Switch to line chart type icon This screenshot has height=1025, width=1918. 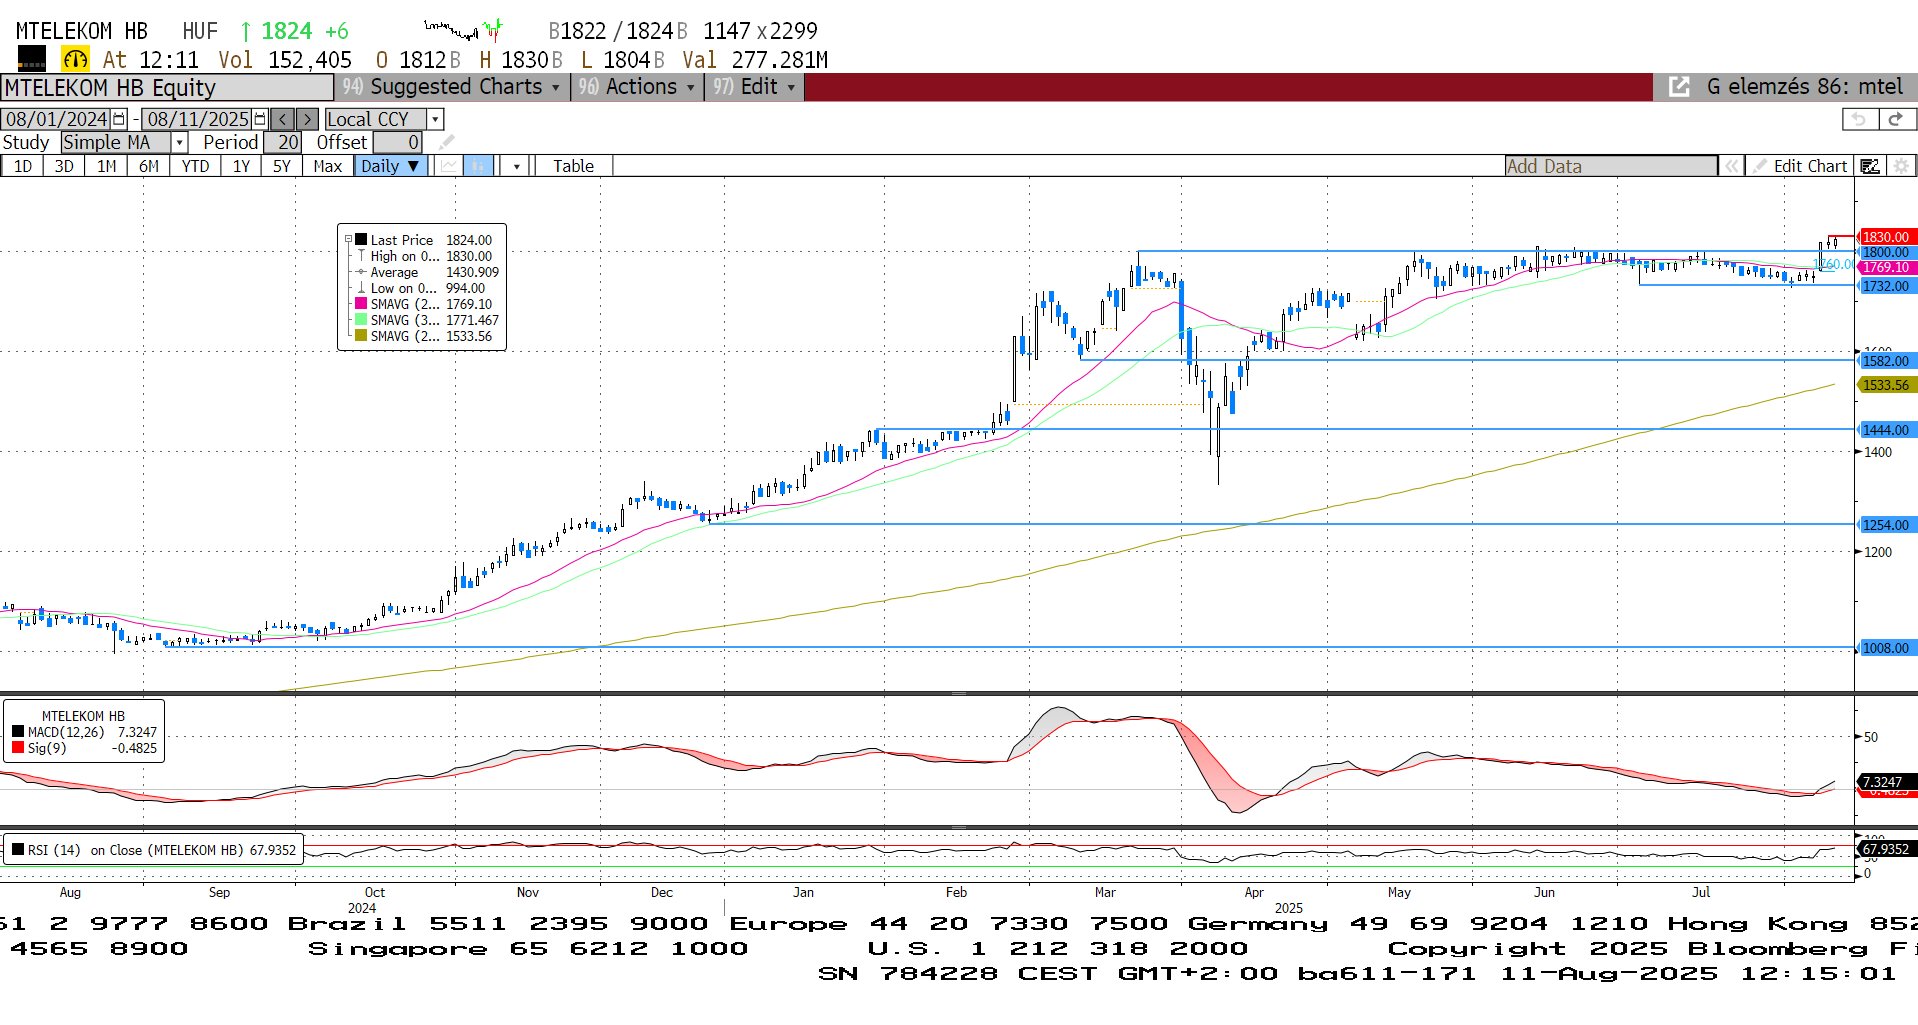click(448, 166)
